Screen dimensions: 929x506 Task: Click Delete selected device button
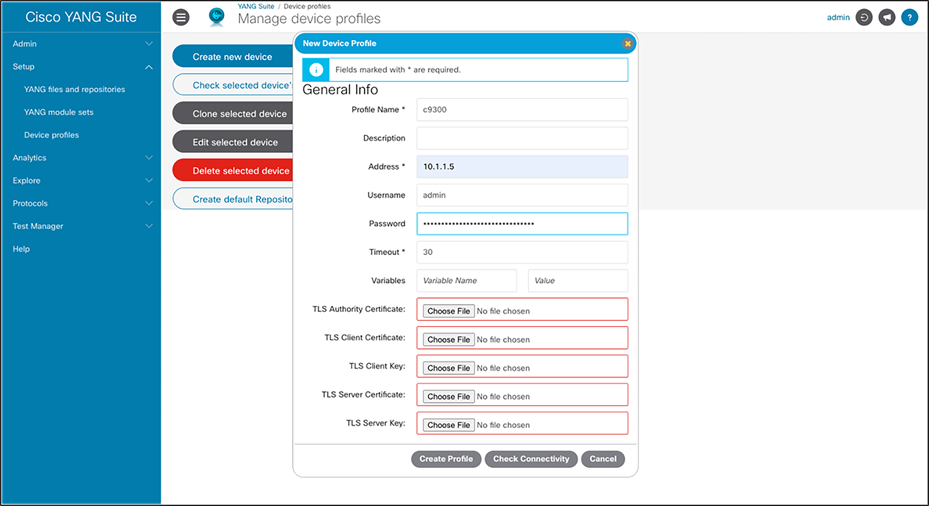tap(233, 171)
